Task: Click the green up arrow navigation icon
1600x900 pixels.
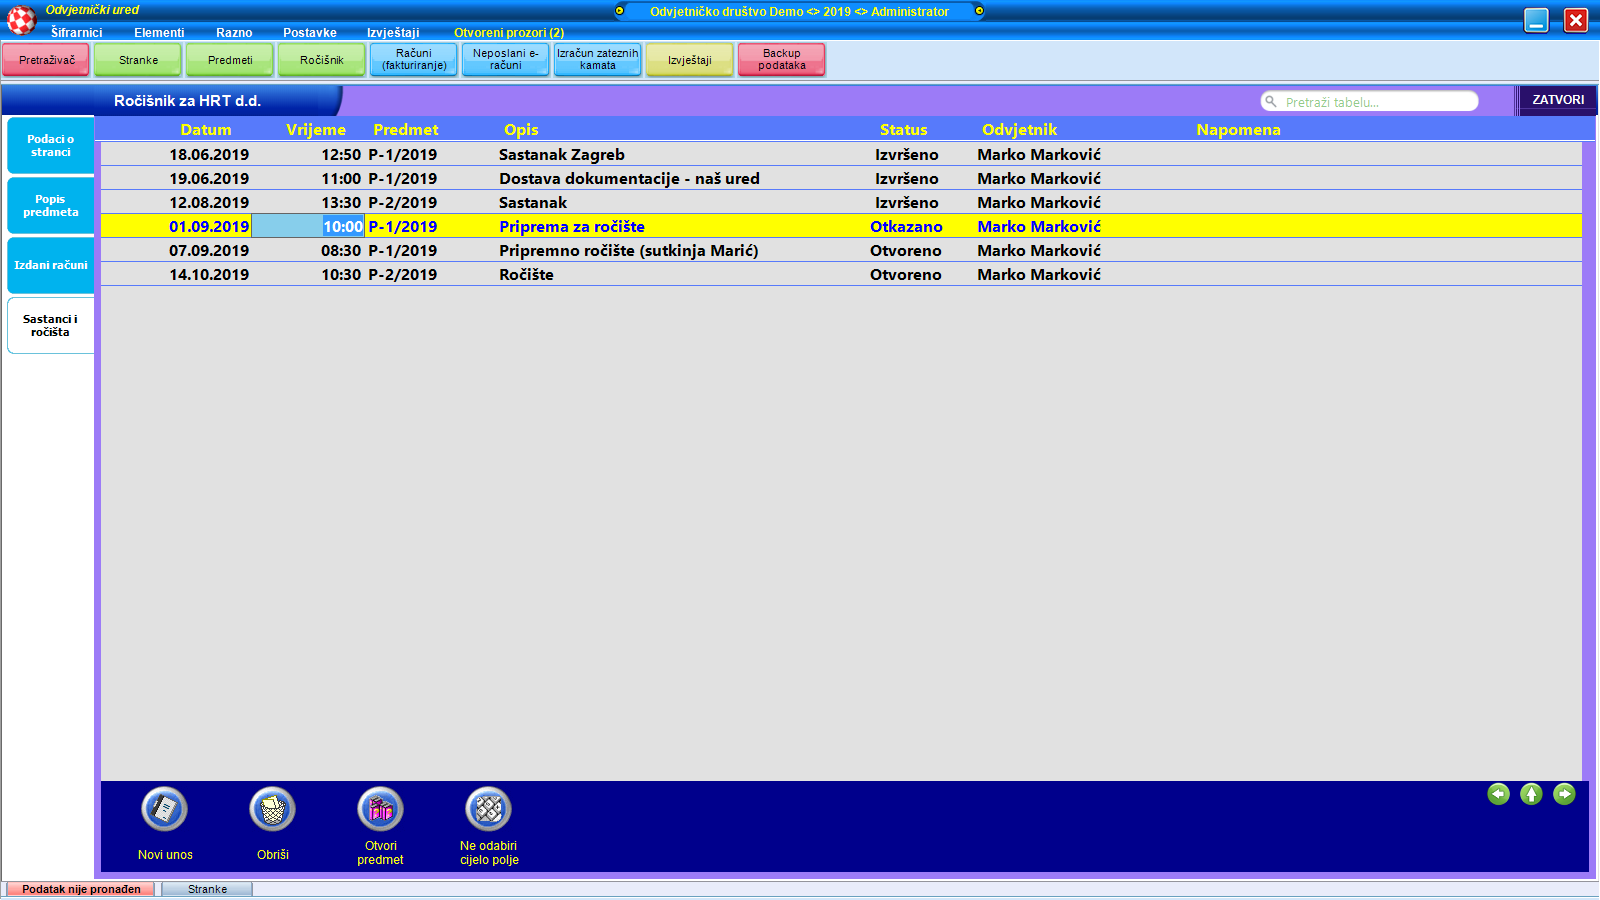Action: pos(1531,794)
